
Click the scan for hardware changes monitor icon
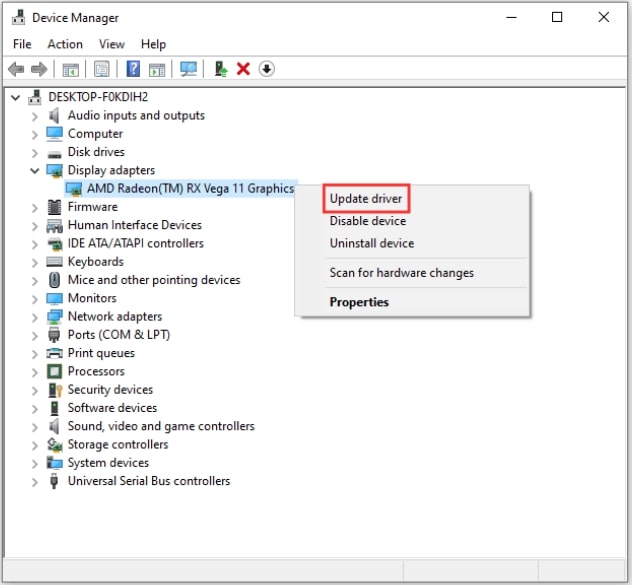(188, 69)
